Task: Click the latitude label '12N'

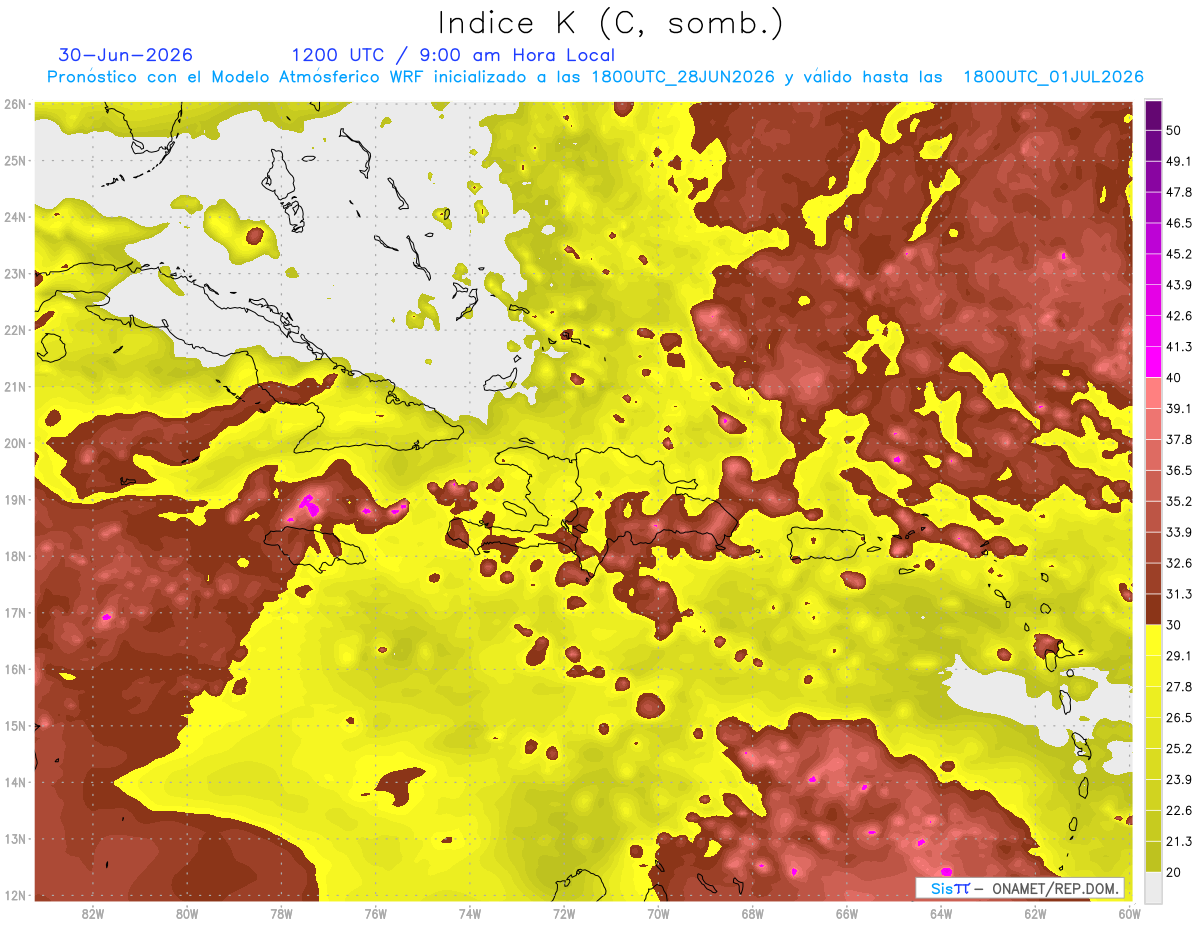Action: coord(15,895)
